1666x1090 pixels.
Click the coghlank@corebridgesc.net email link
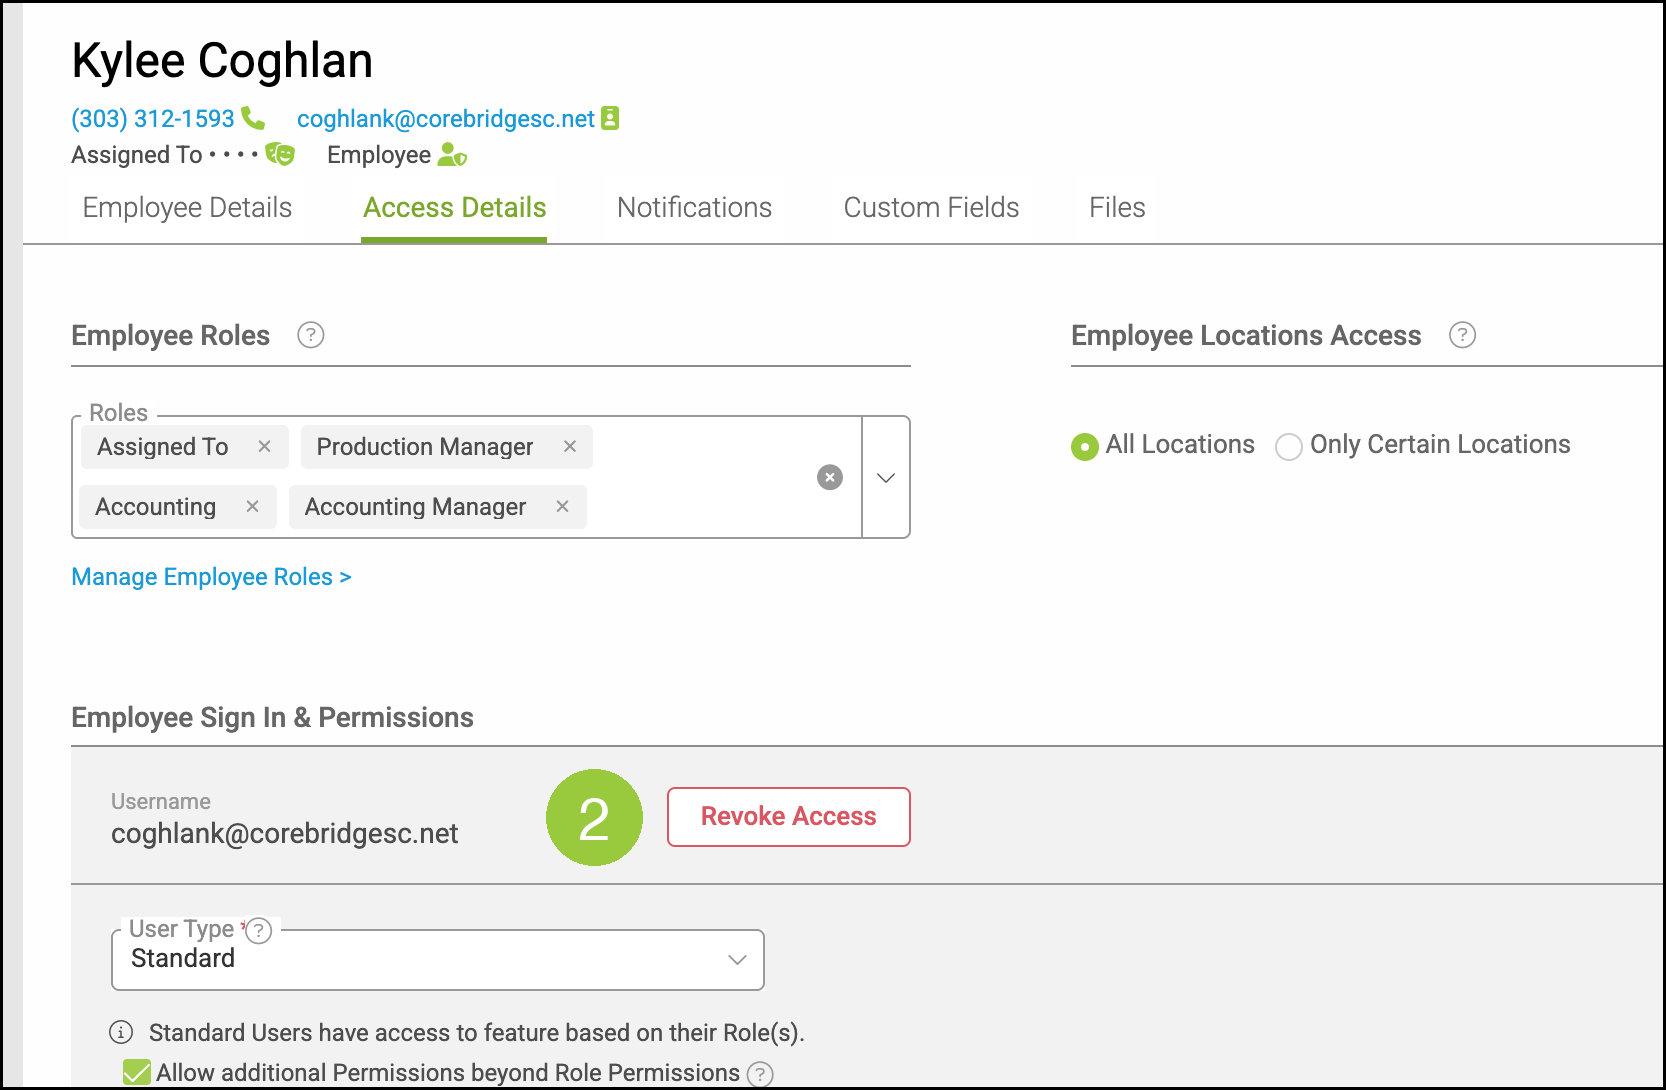446,119
